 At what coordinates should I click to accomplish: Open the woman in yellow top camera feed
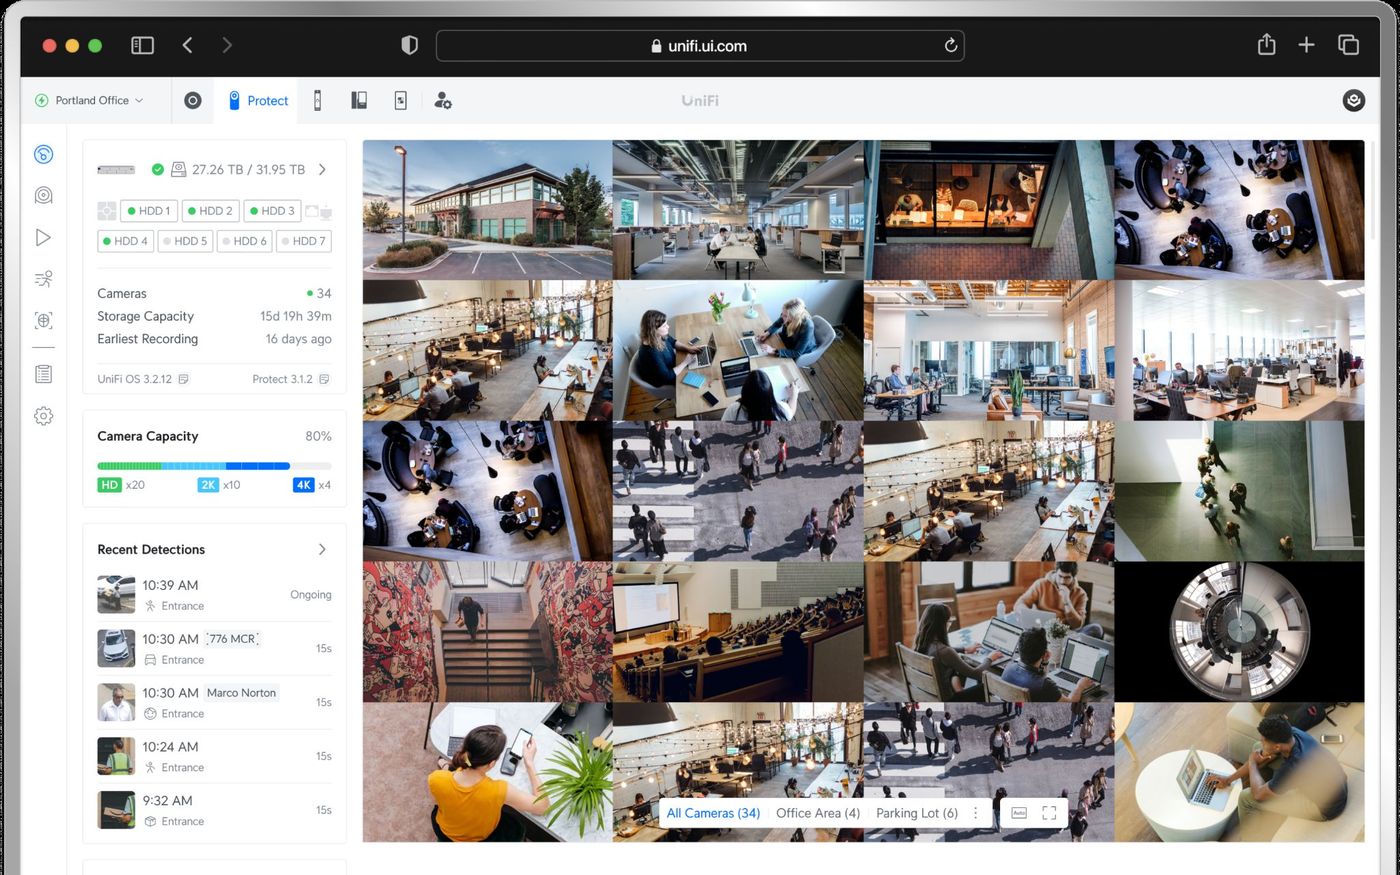point(487,772)
